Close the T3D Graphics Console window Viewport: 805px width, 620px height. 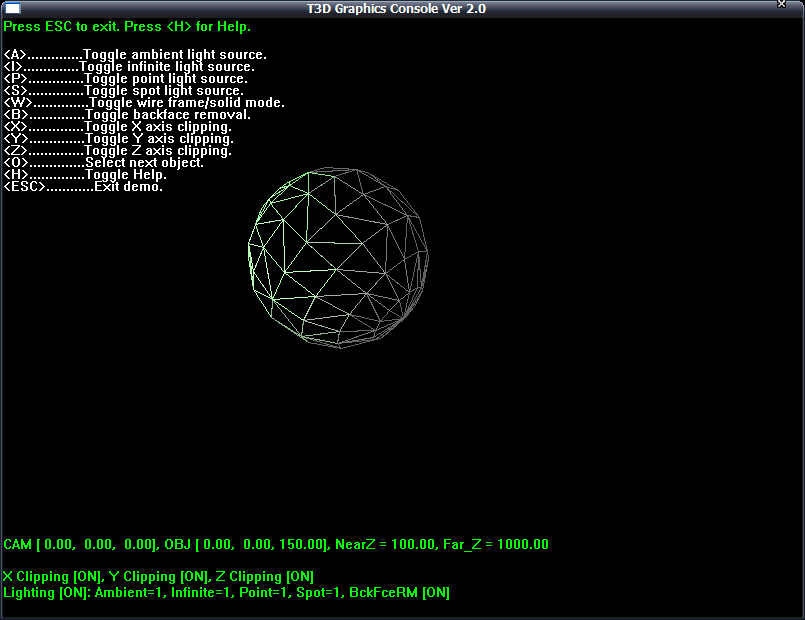(x=781, y=4)
